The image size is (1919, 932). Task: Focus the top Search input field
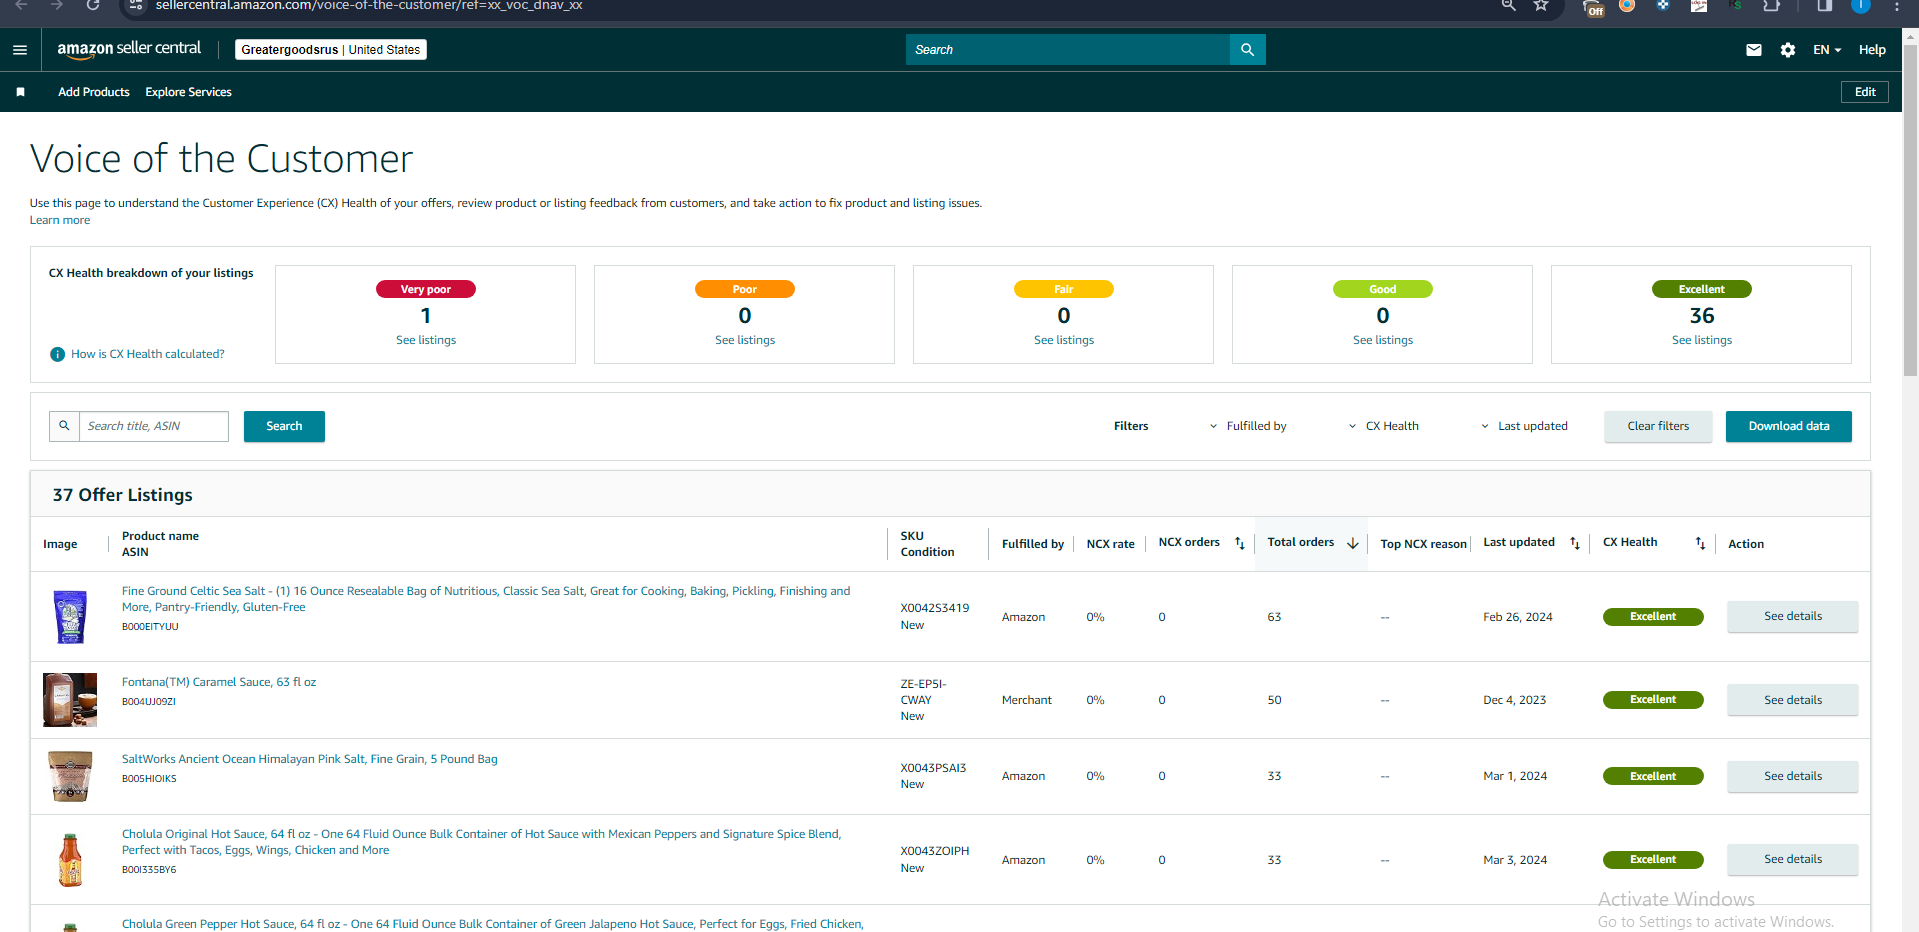[x=1068, y=50]
